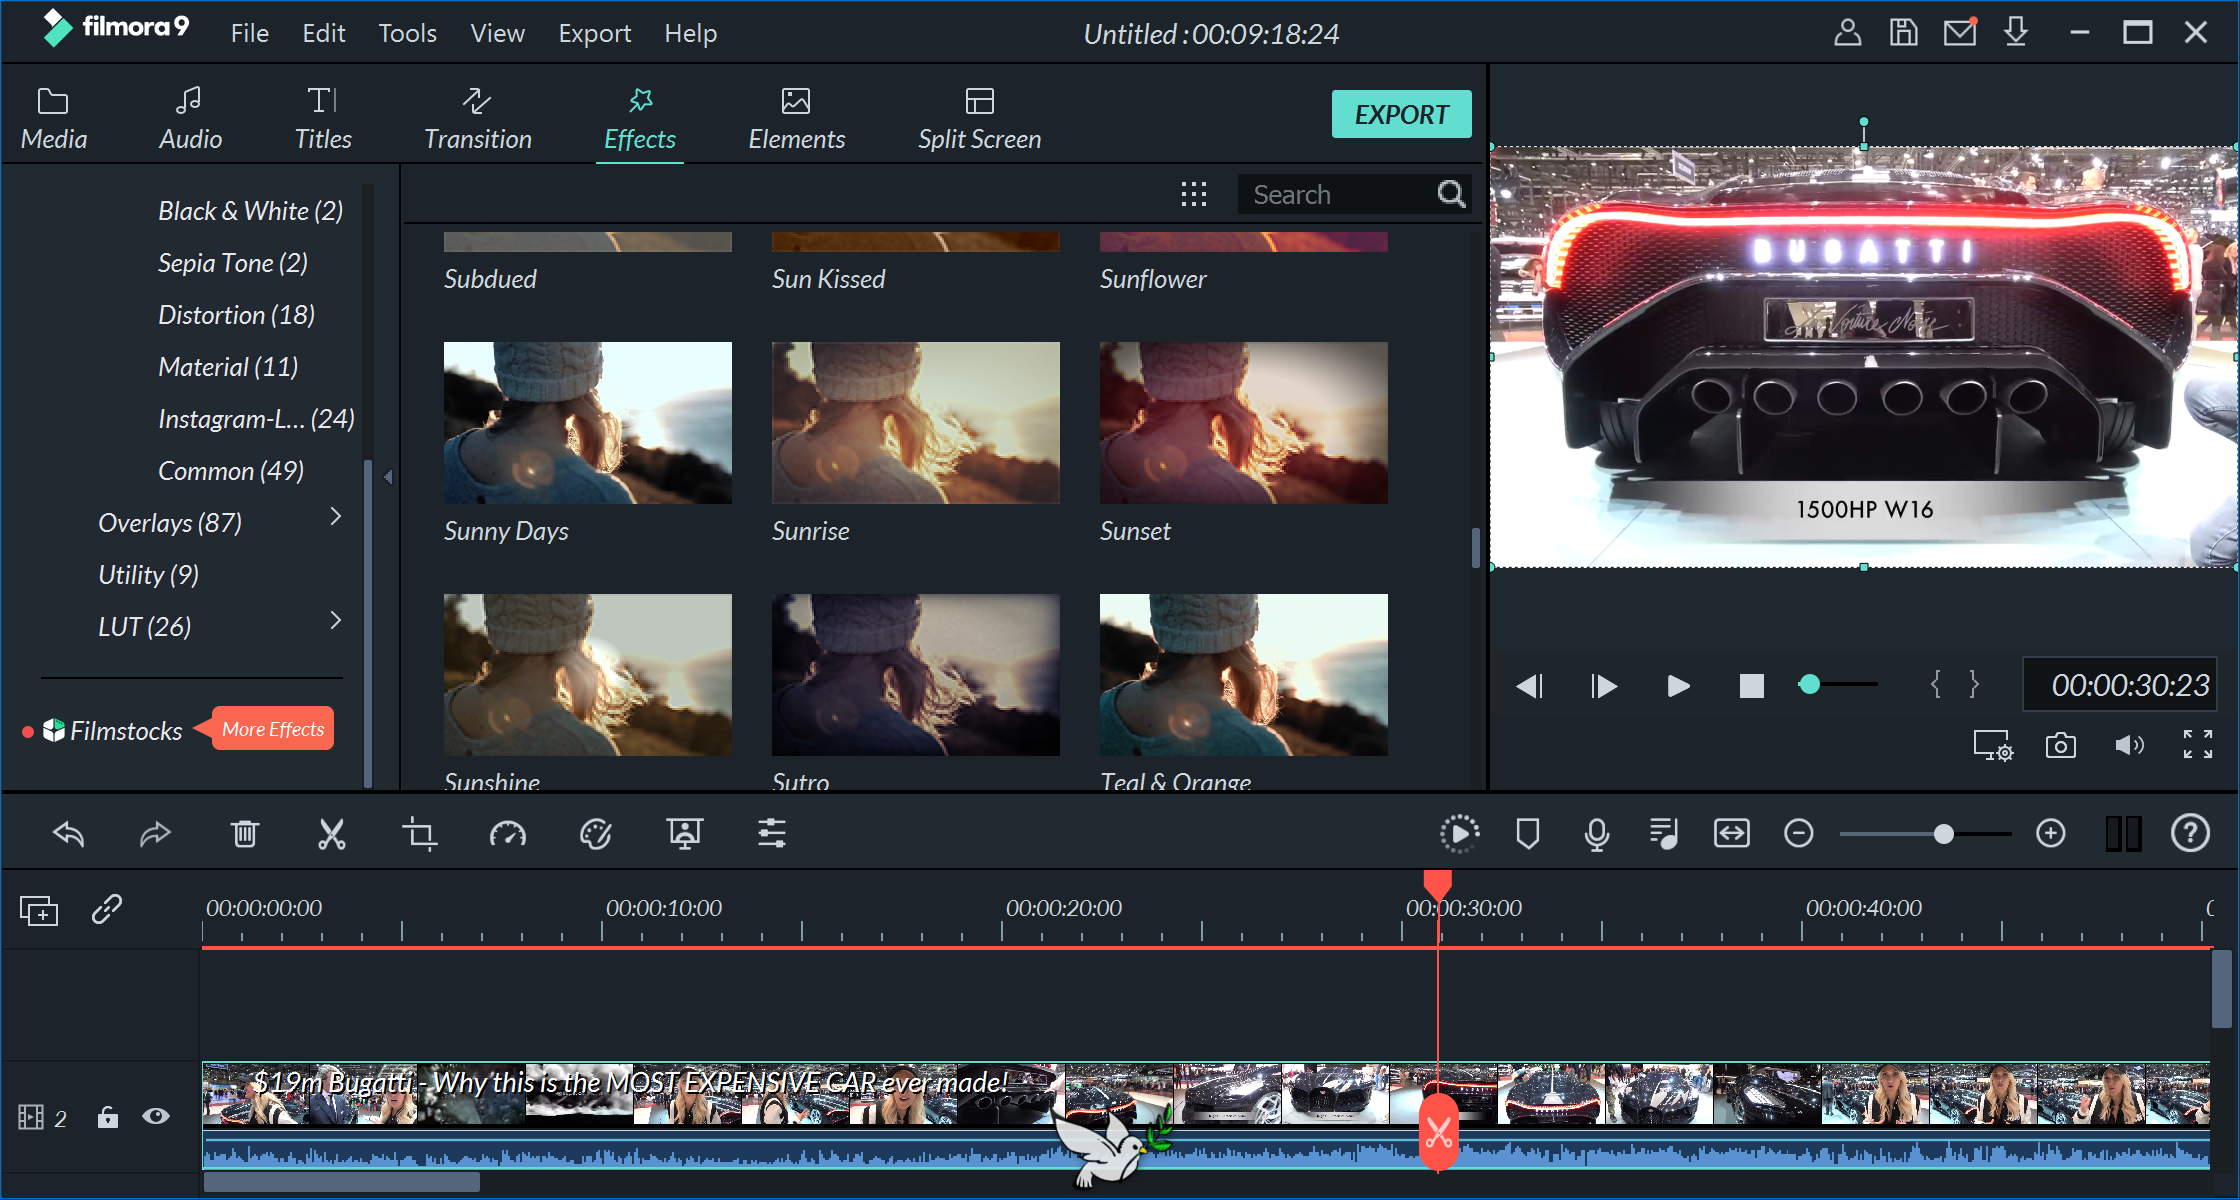Select the Sunrise effect thumbnail

(x=916, y=423)
